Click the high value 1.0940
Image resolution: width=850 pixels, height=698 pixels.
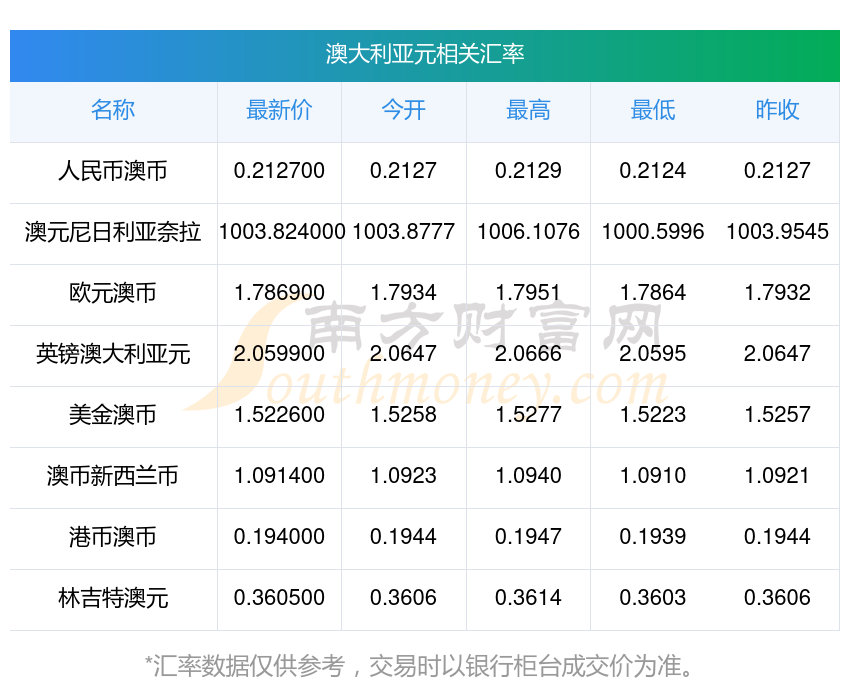point(528,476)
